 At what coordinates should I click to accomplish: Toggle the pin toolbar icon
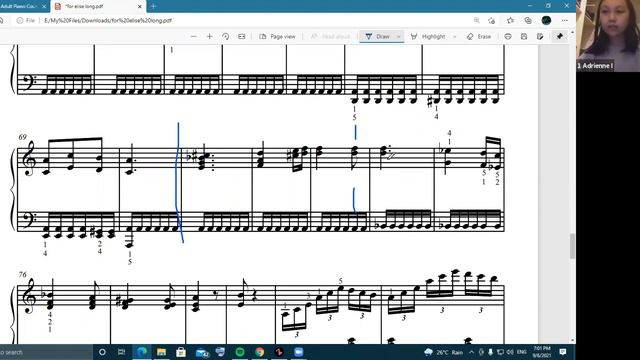pos(560,36)
